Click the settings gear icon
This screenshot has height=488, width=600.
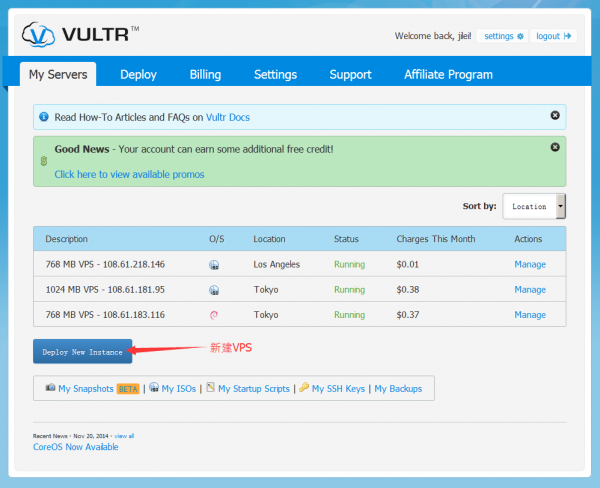(520, 36)
